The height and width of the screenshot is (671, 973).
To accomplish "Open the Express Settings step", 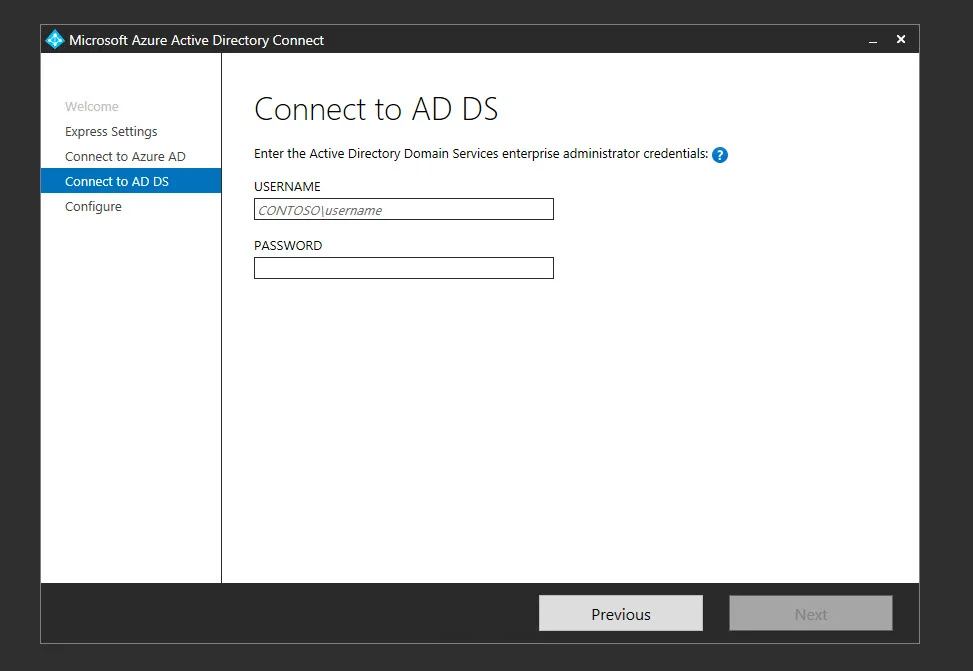I will point(111,132).
